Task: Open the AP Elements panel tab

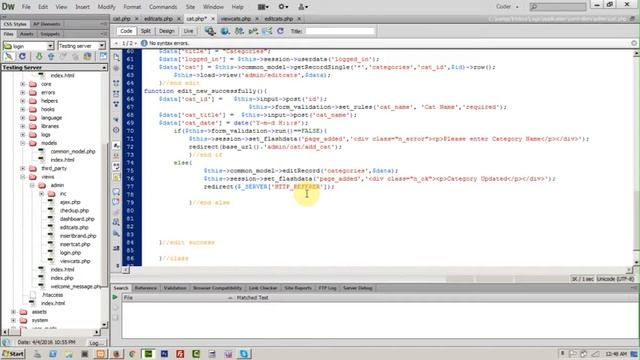Action: [x=47, y=24]
